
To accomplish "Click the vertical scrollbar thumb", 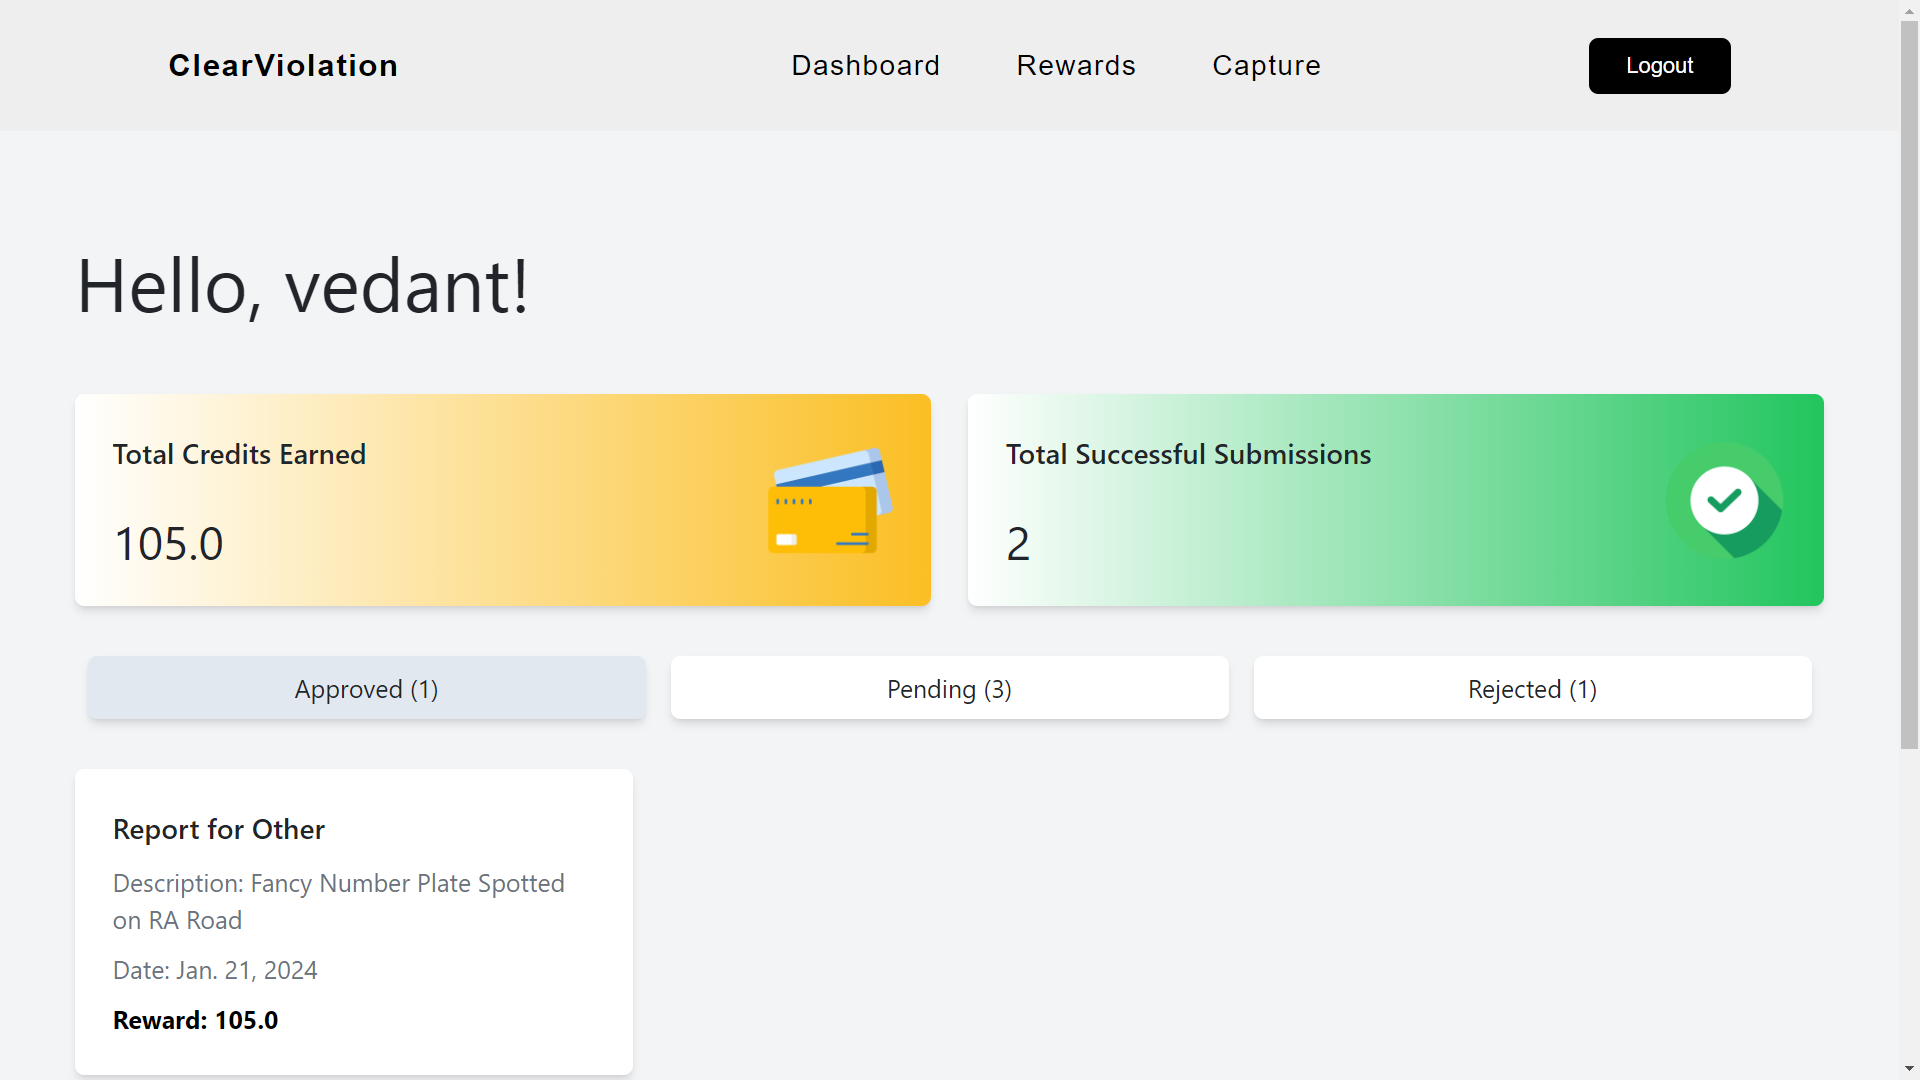I will click(x=1909, y=385).
